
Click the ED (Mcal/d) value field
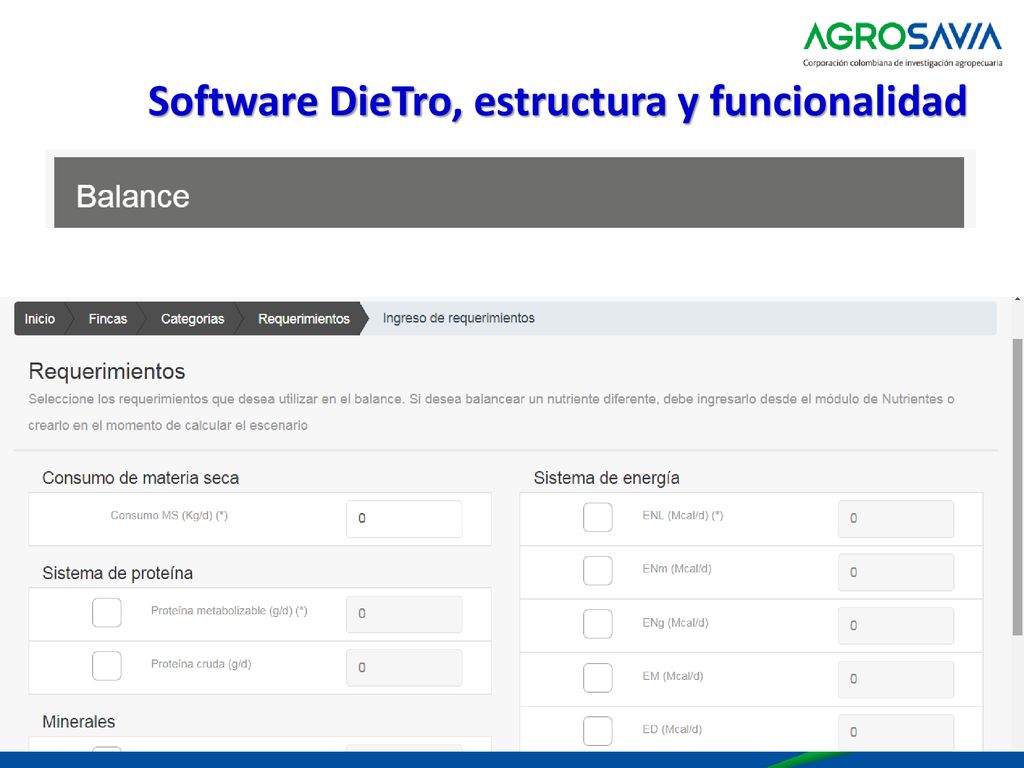coord(896,732)
